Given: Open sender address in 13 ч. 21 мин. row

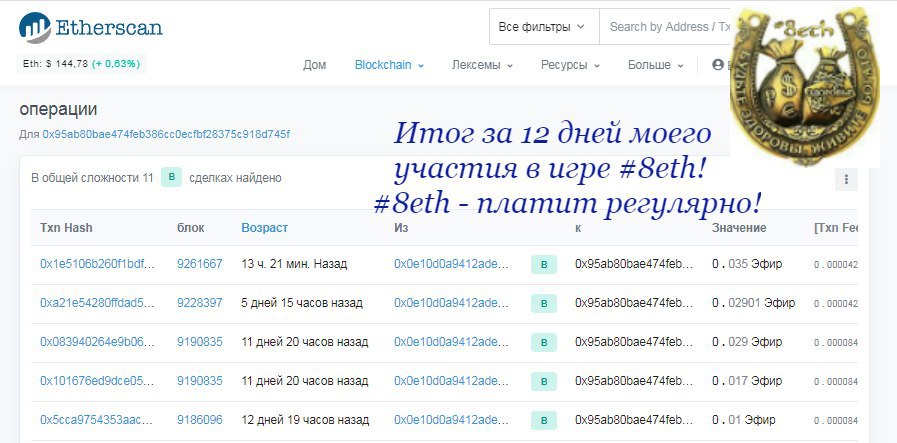Looking at the screenshot, I should pos(451,264).
